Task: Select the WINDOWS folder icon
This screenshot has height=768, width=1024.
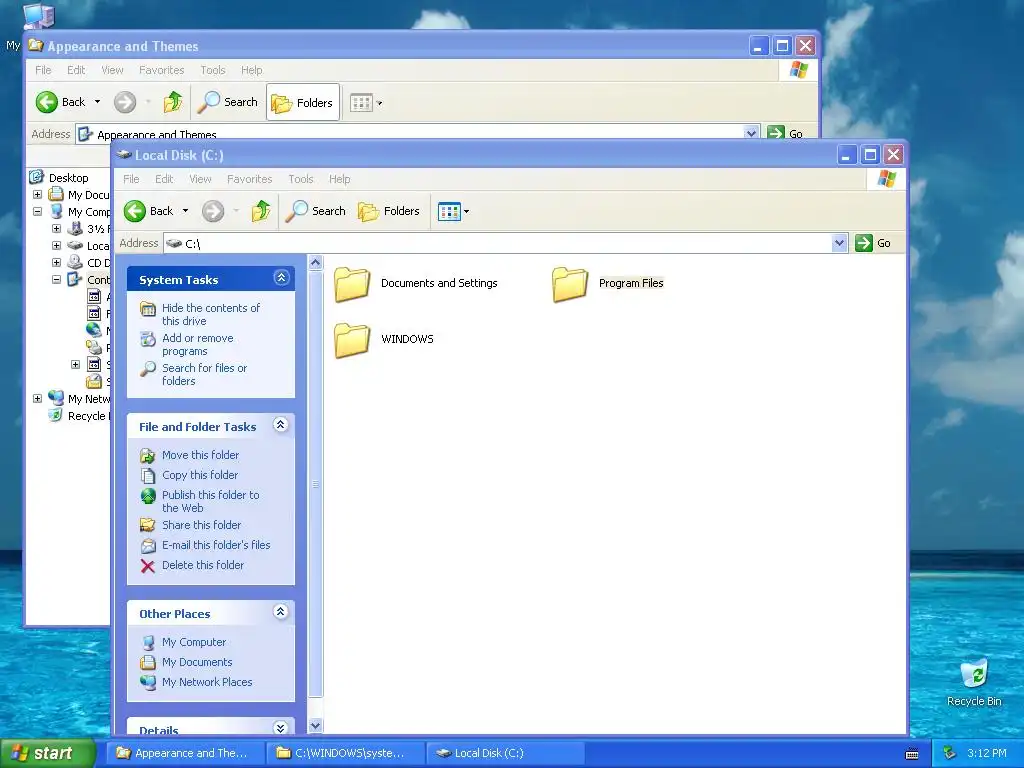Action: 352,340
